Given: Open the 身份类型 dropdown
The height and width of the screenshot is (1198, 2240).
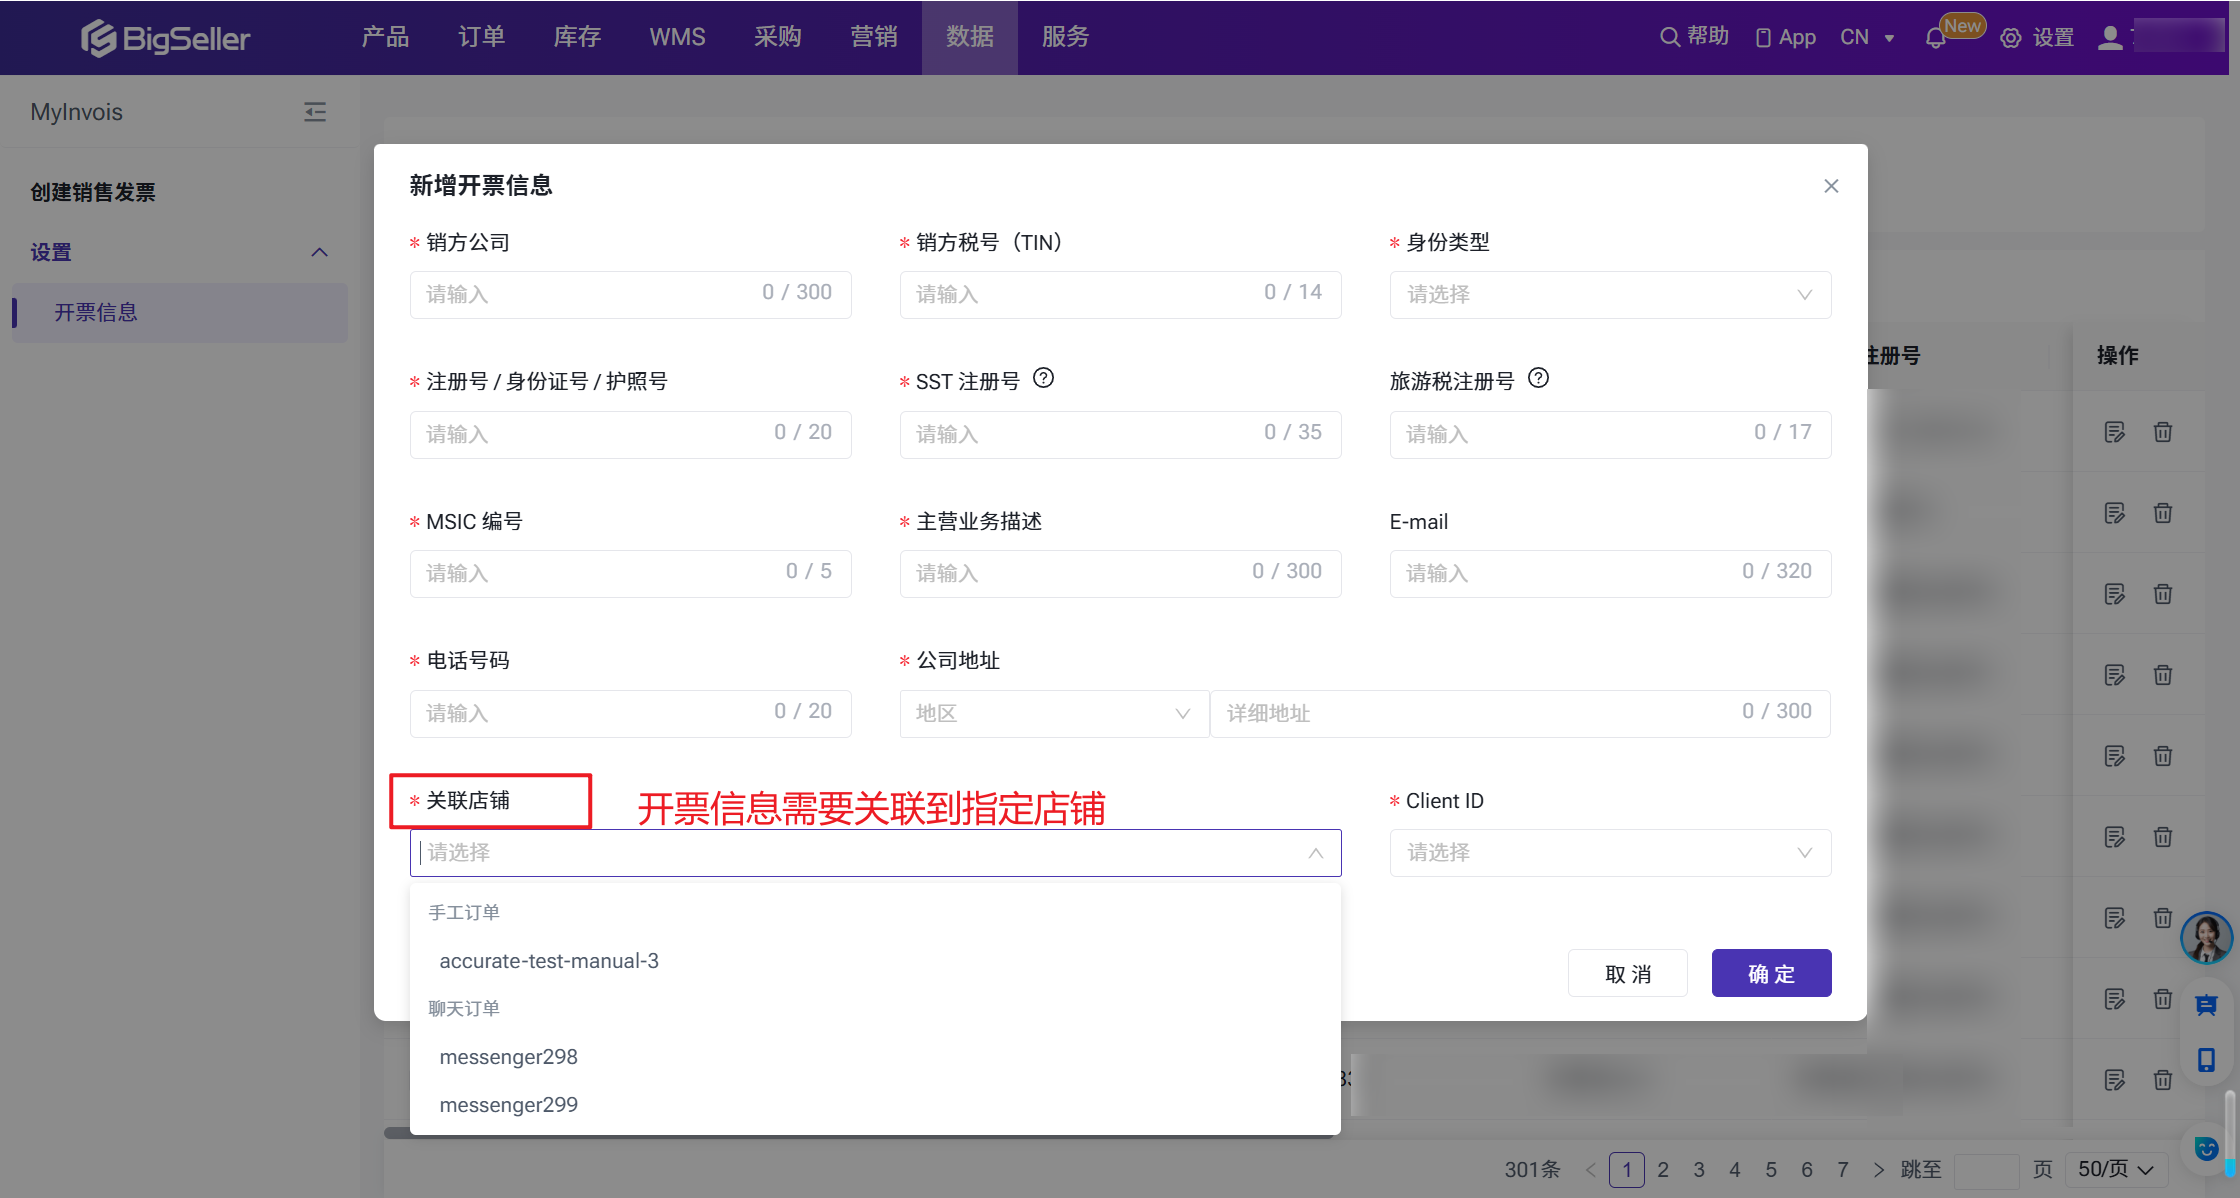Looking at the screenshot, I should [1609, 295].
